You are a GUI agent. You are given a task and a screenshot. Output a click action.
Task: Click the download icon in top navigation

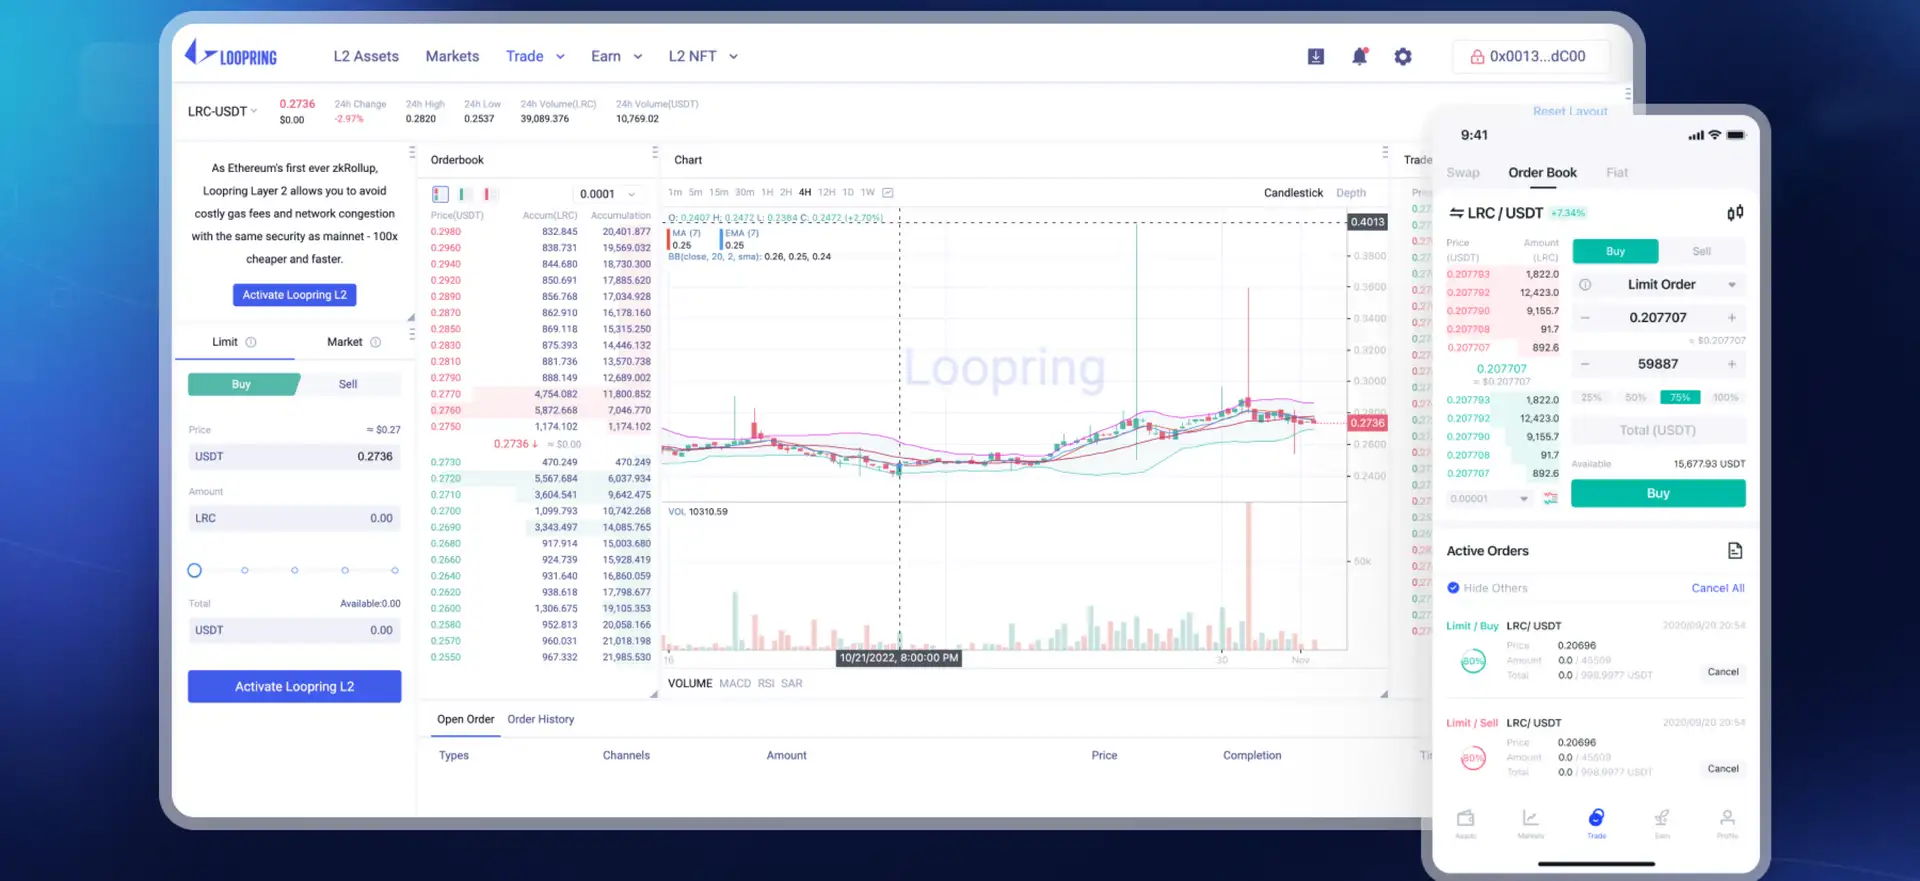[1316, 57]
